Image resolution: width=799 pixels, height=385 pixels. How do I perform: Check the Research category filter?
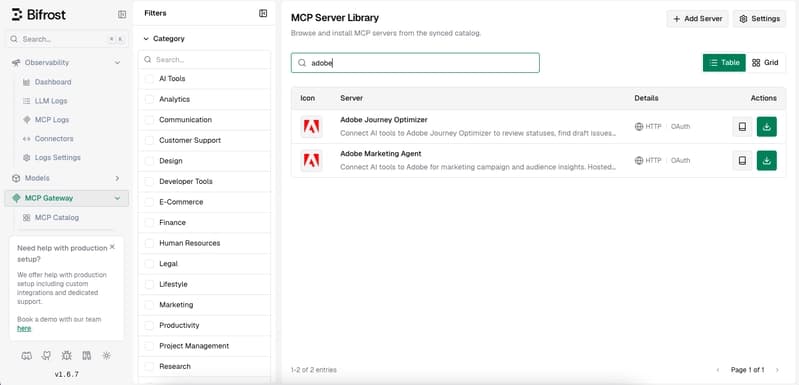point(149,366)
